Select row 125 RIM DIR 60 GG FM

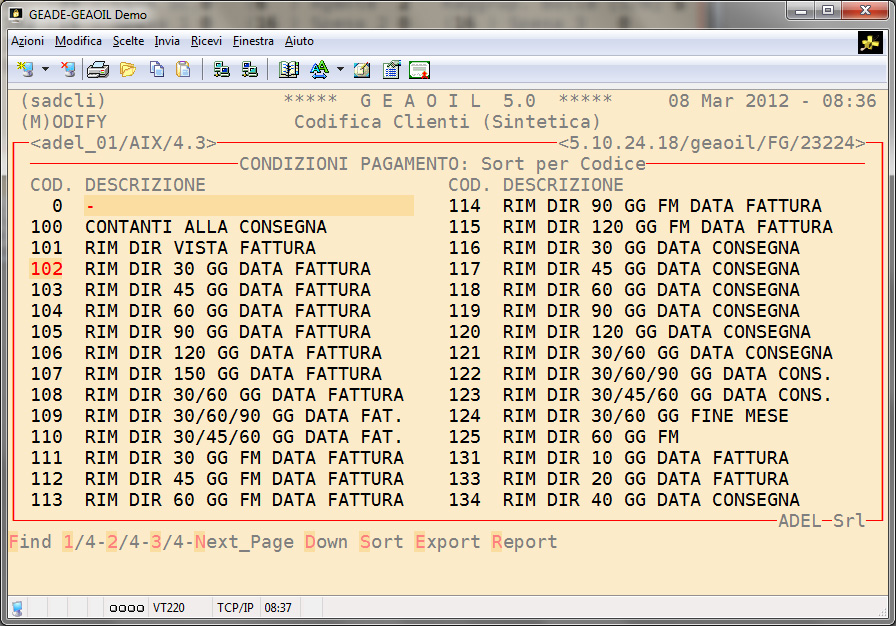[590, 437]
